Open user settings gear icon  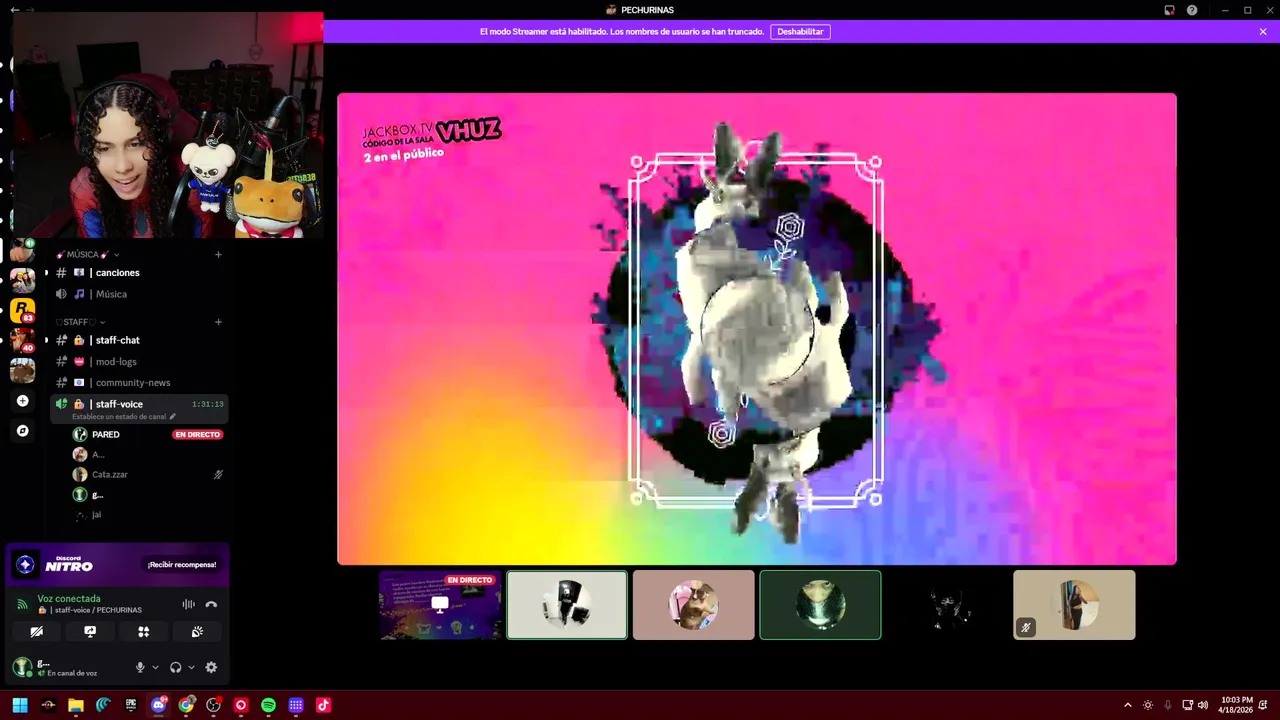point(211,668)
